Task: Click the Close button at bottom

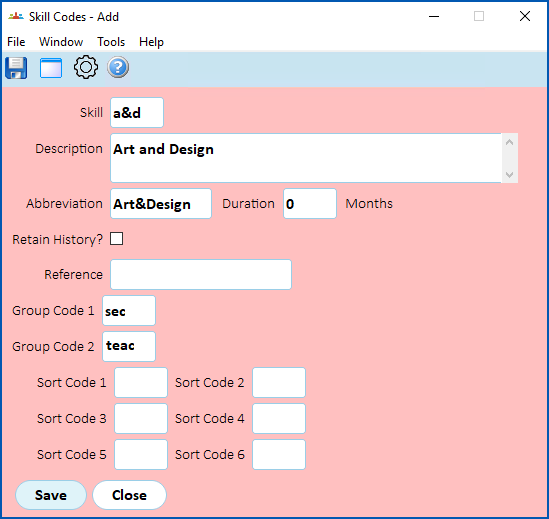Action: pyautogui.click(x=129, y=495)
